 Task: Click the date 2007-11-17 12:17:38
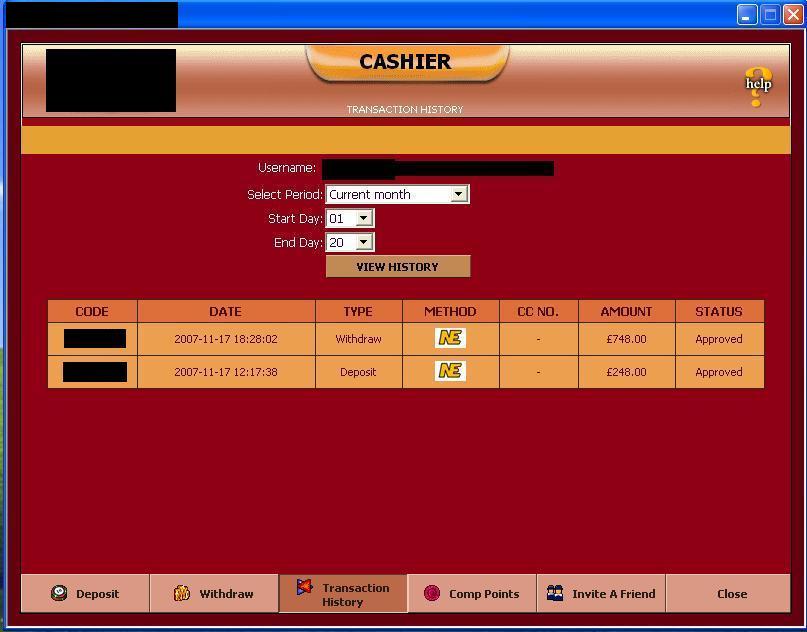[x=226, y=372]
